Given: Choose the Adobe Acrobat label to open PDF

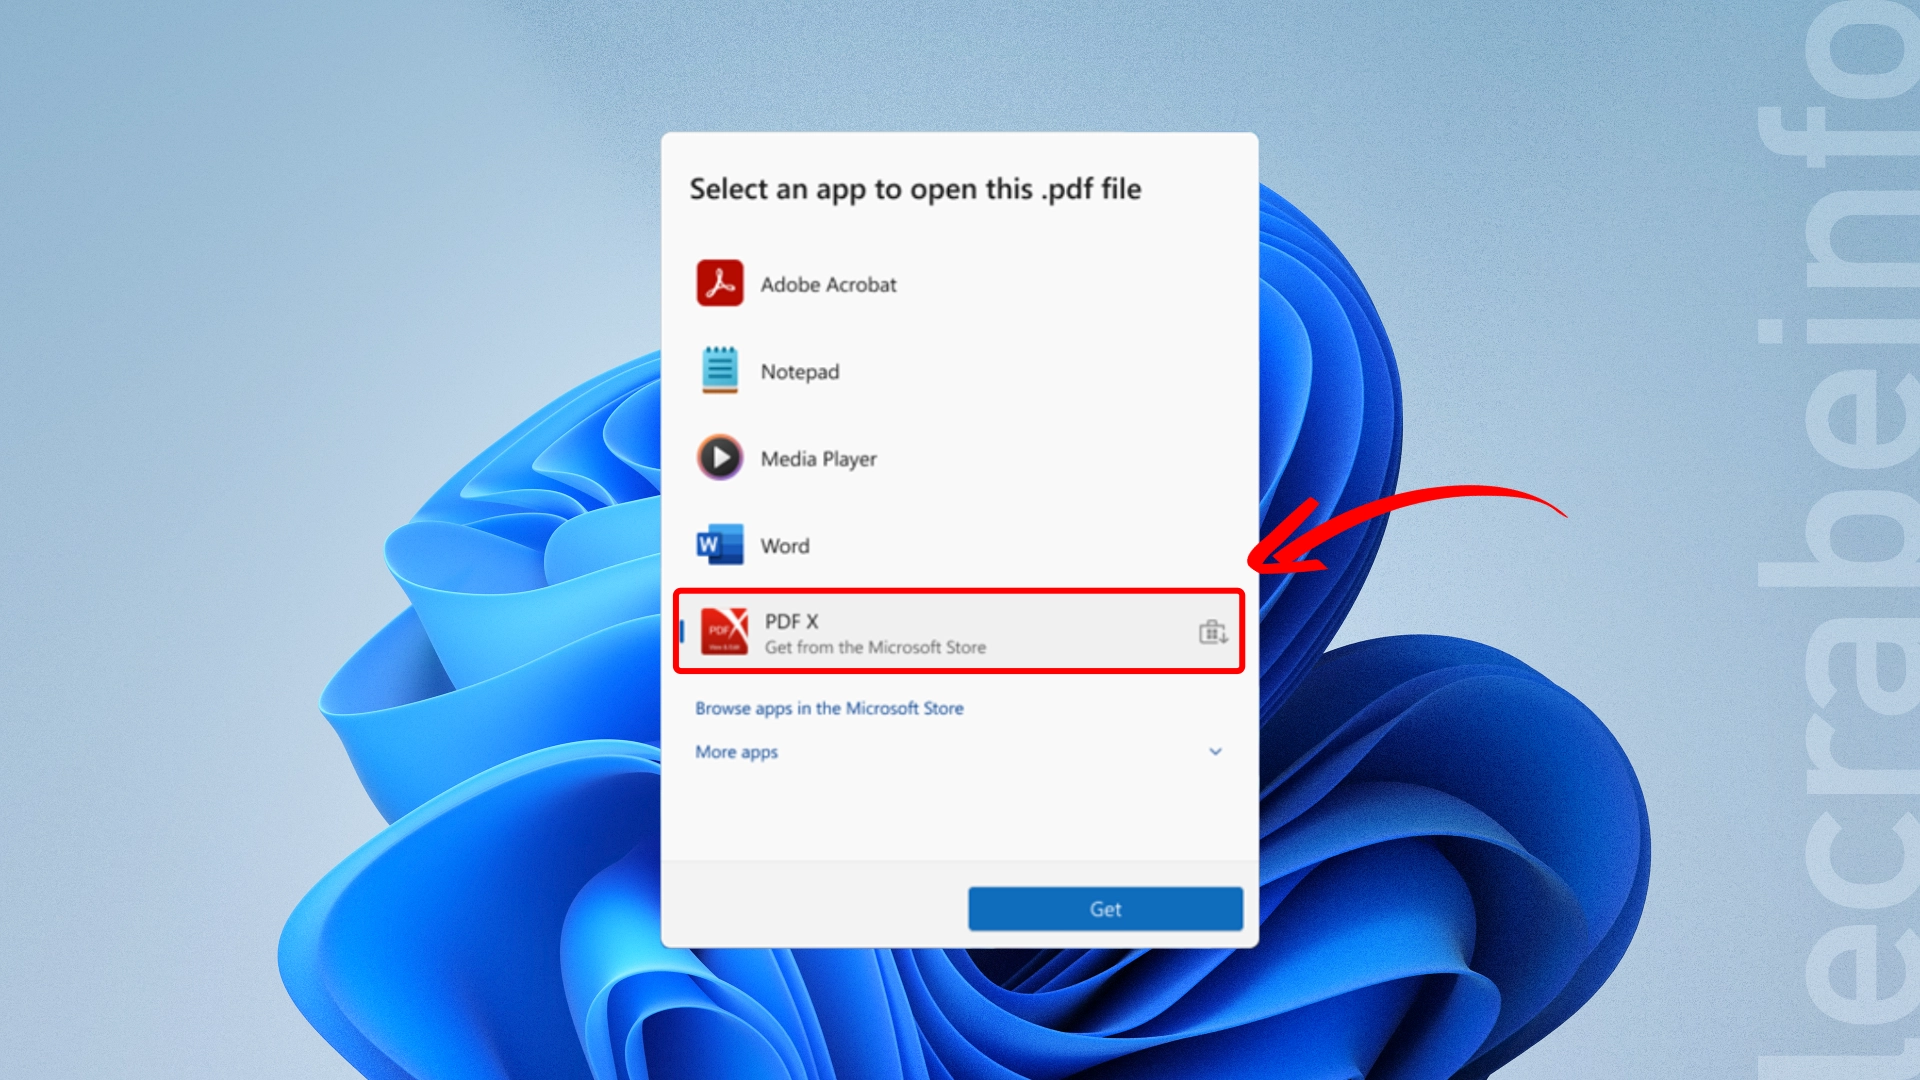Looking at the screenshot, I should [x=828, y=285].
